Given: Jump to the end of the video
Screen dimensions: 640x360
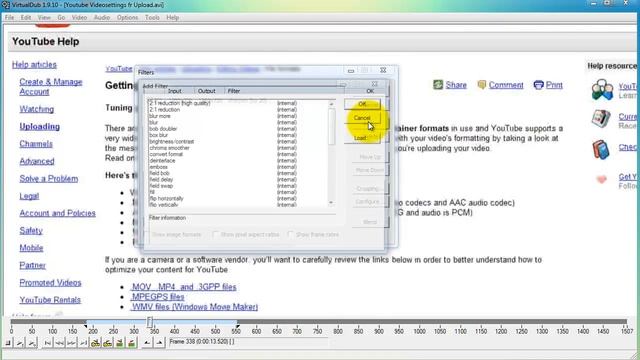Looking at the screenshot, I should (x=83, y=343).
